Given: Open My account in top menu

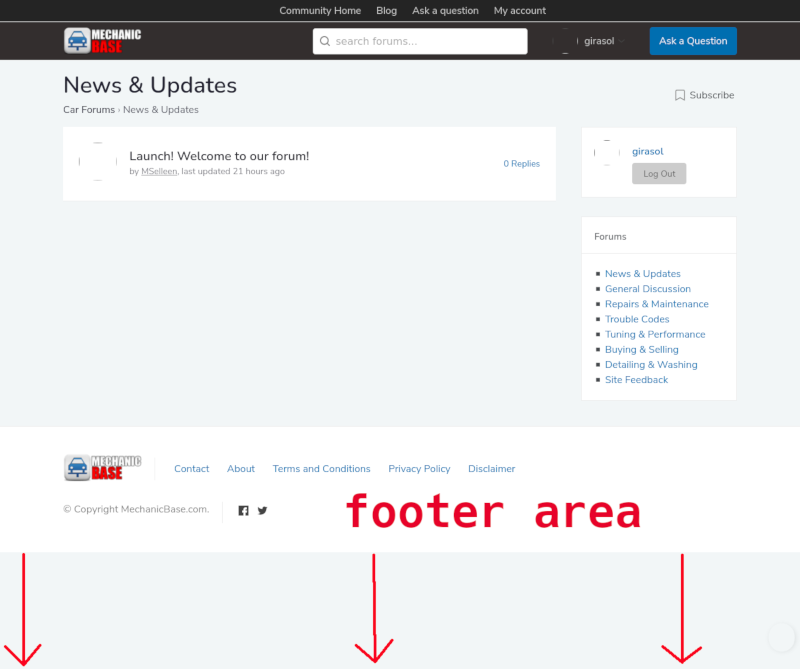Looking at the screenshot, I should click(x=519, y=11).
